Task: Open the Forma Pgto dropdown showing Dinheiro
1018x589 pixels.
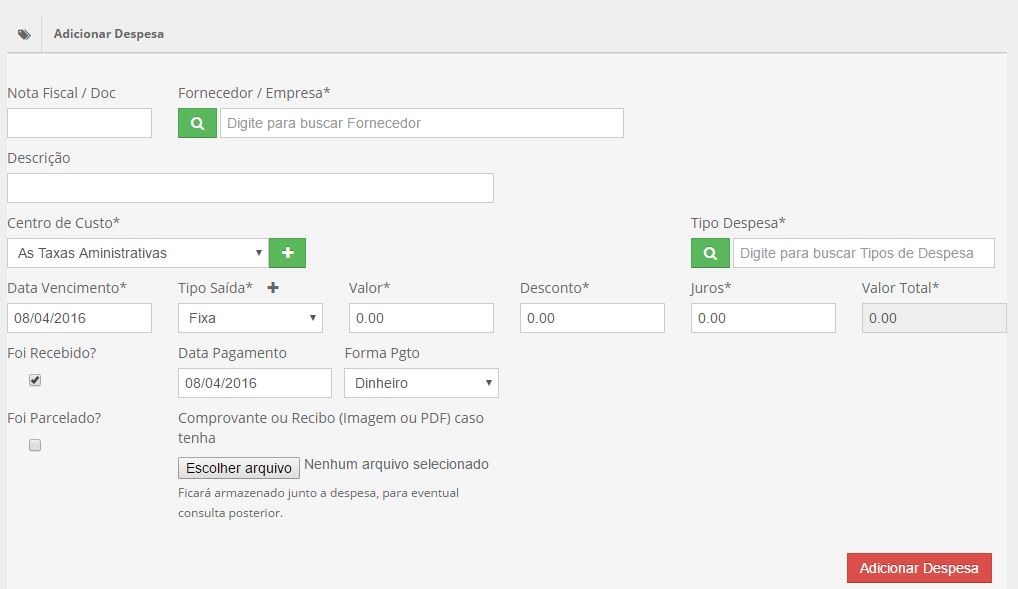Action: pos(421,382)
